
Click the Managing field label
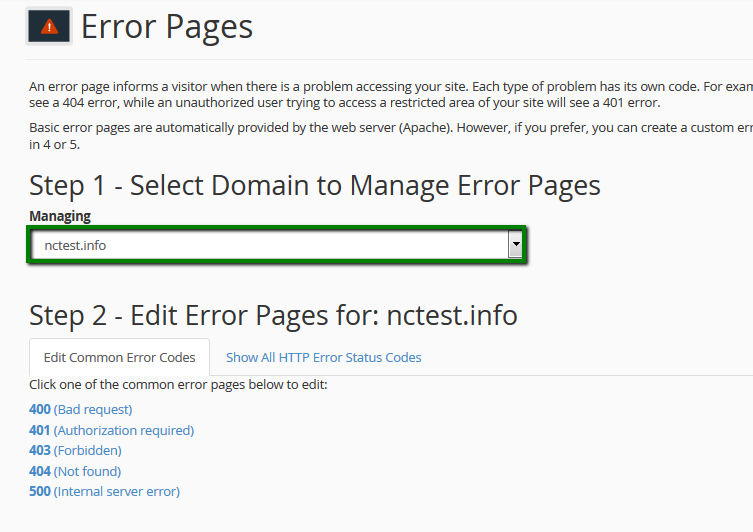click(x=60, y=216)
